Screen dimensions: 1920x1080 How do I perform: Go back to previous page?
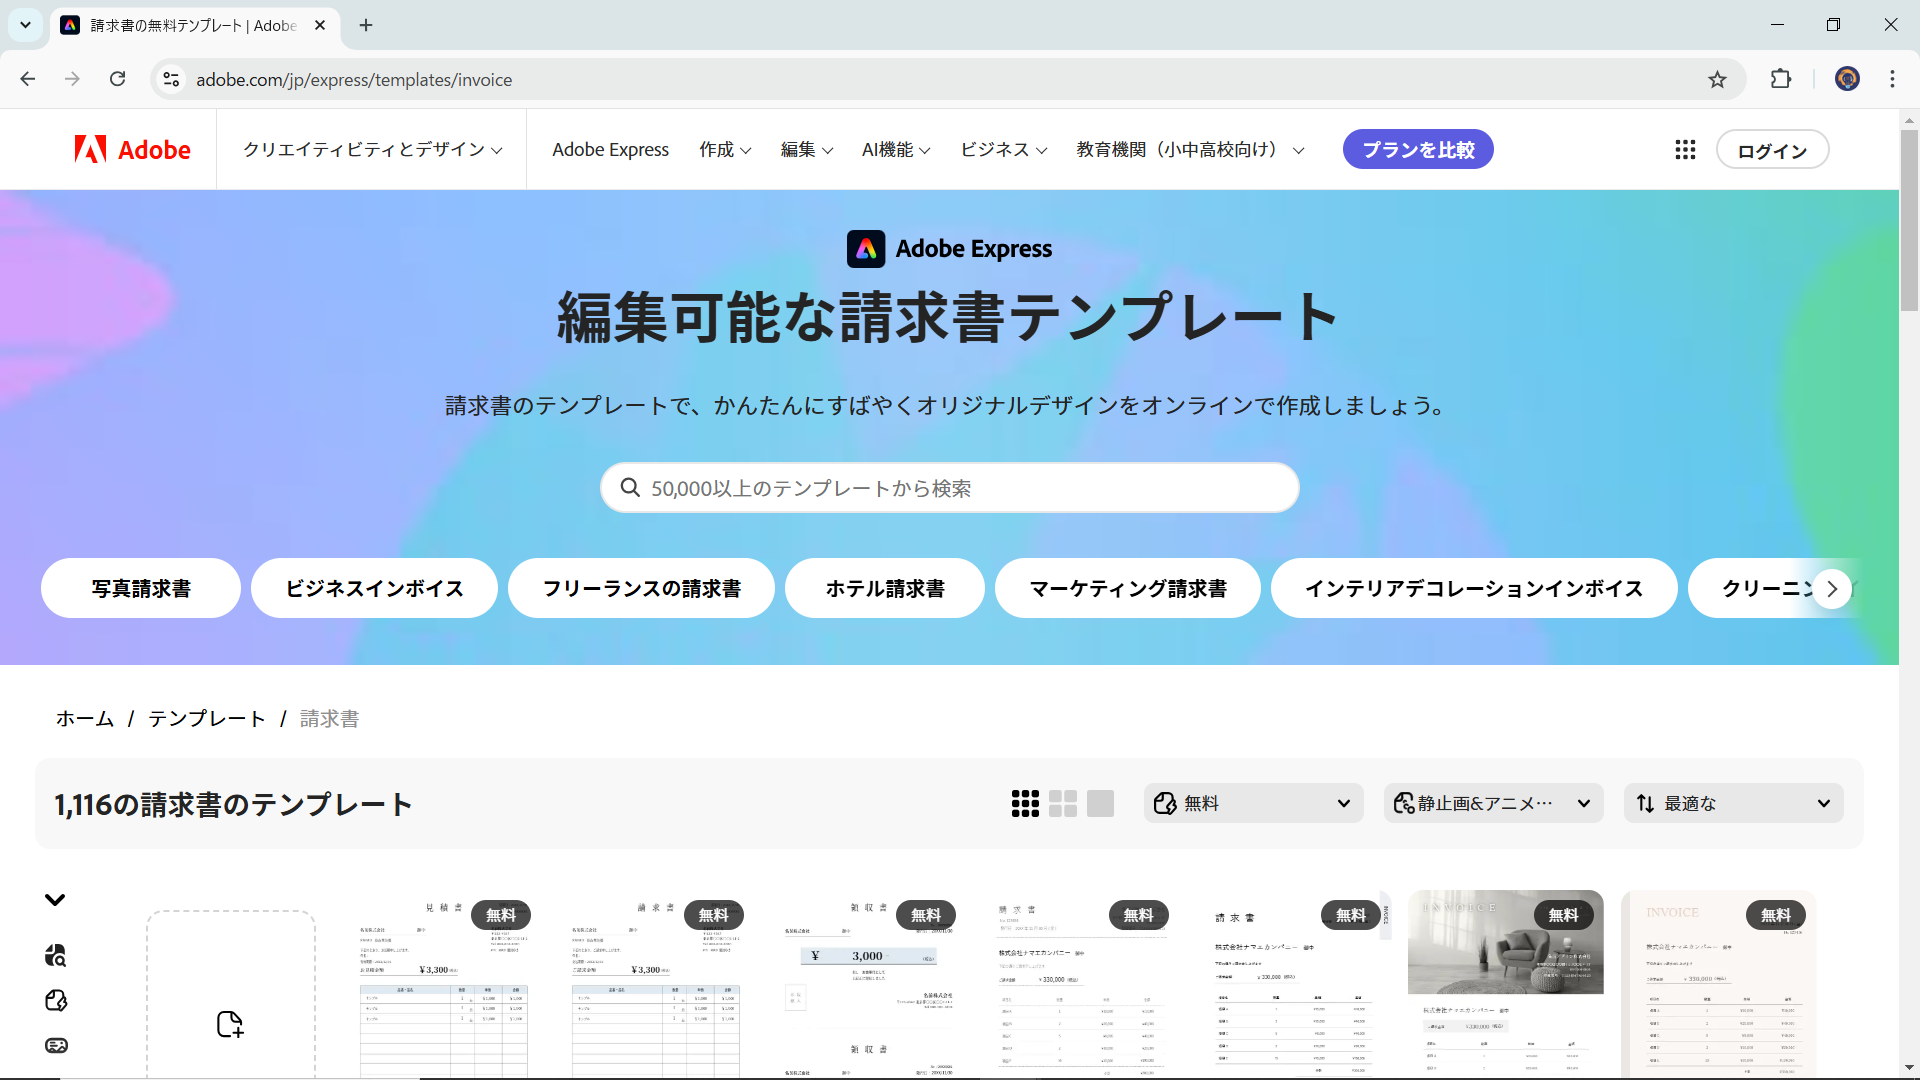(x=28, y=80)
